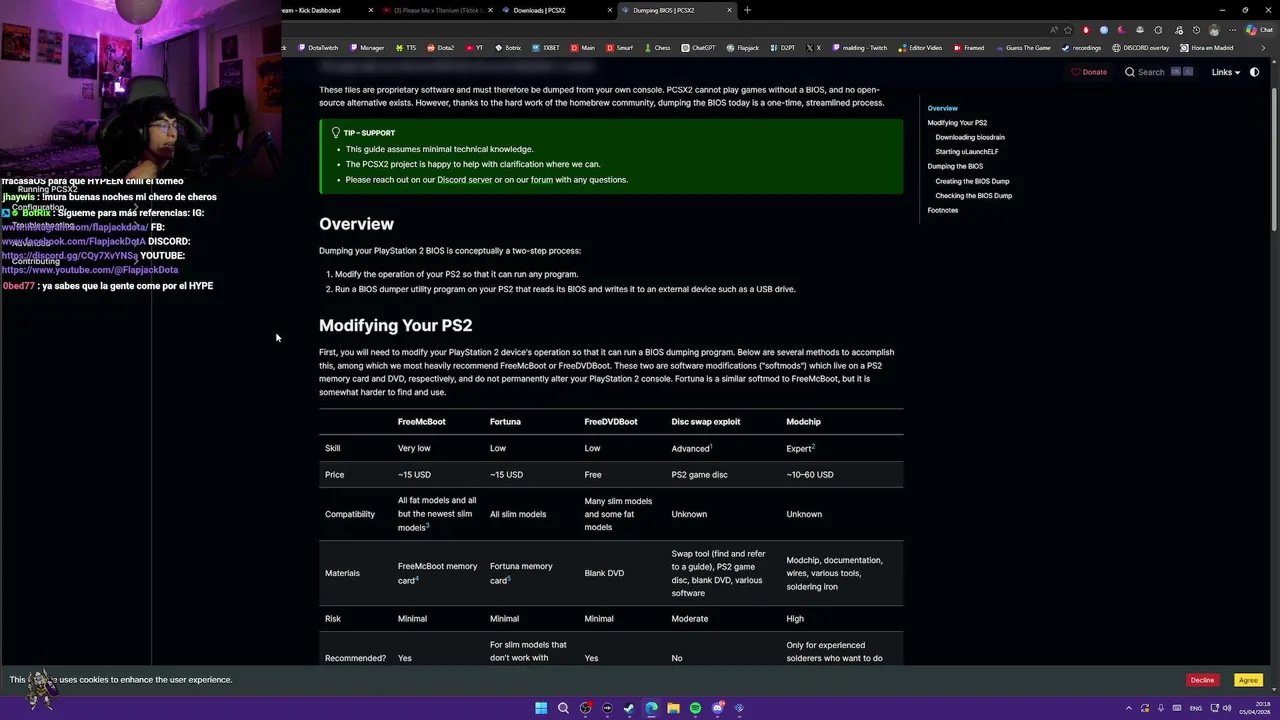Toggle the dark/light theme icon

pyautogui.click(x=1254, y=72)
